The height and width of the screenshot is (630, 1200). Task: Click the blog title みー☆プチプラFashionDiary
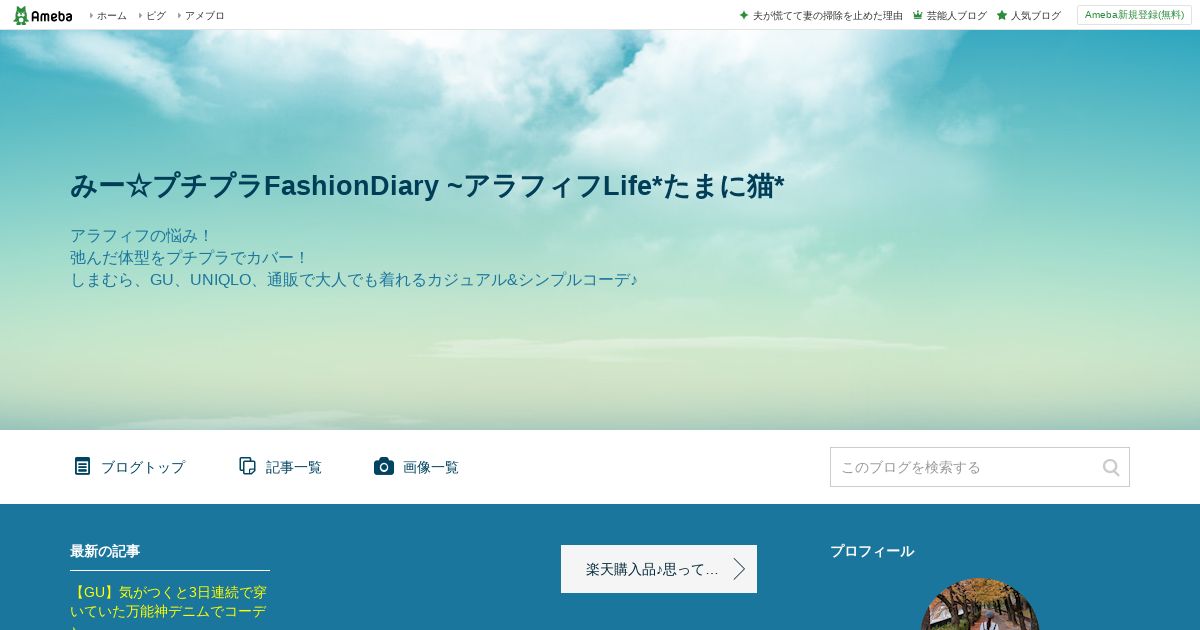[x=427, y=186]
